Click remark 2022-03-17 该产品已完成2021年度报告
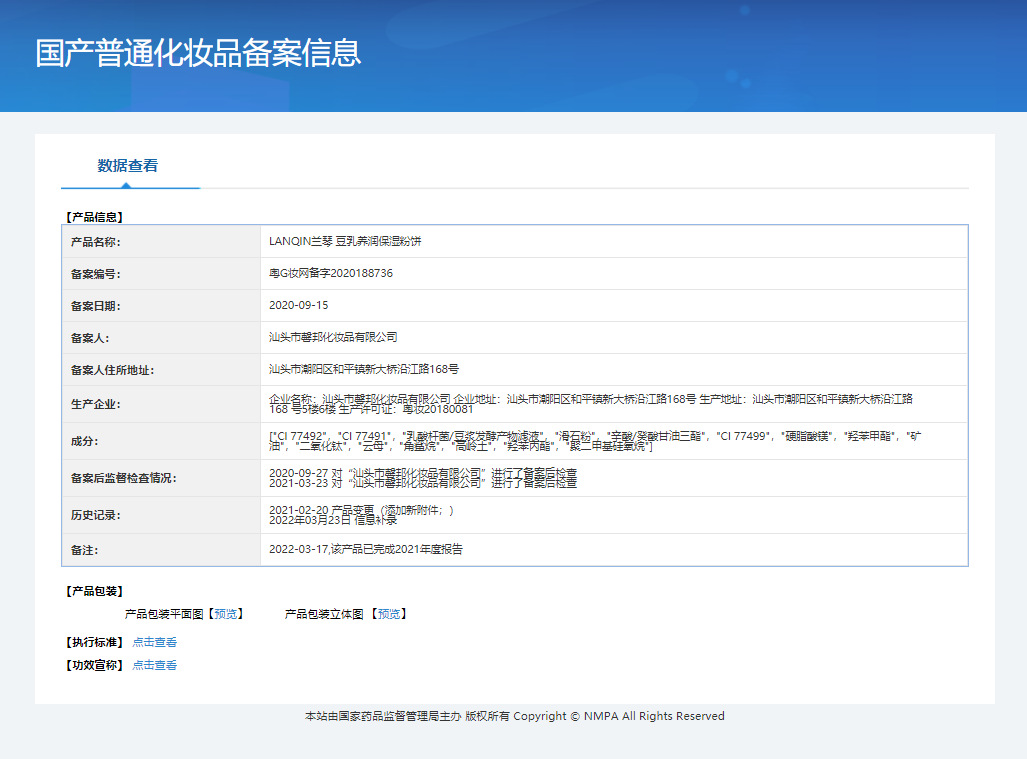 point(366,549)
